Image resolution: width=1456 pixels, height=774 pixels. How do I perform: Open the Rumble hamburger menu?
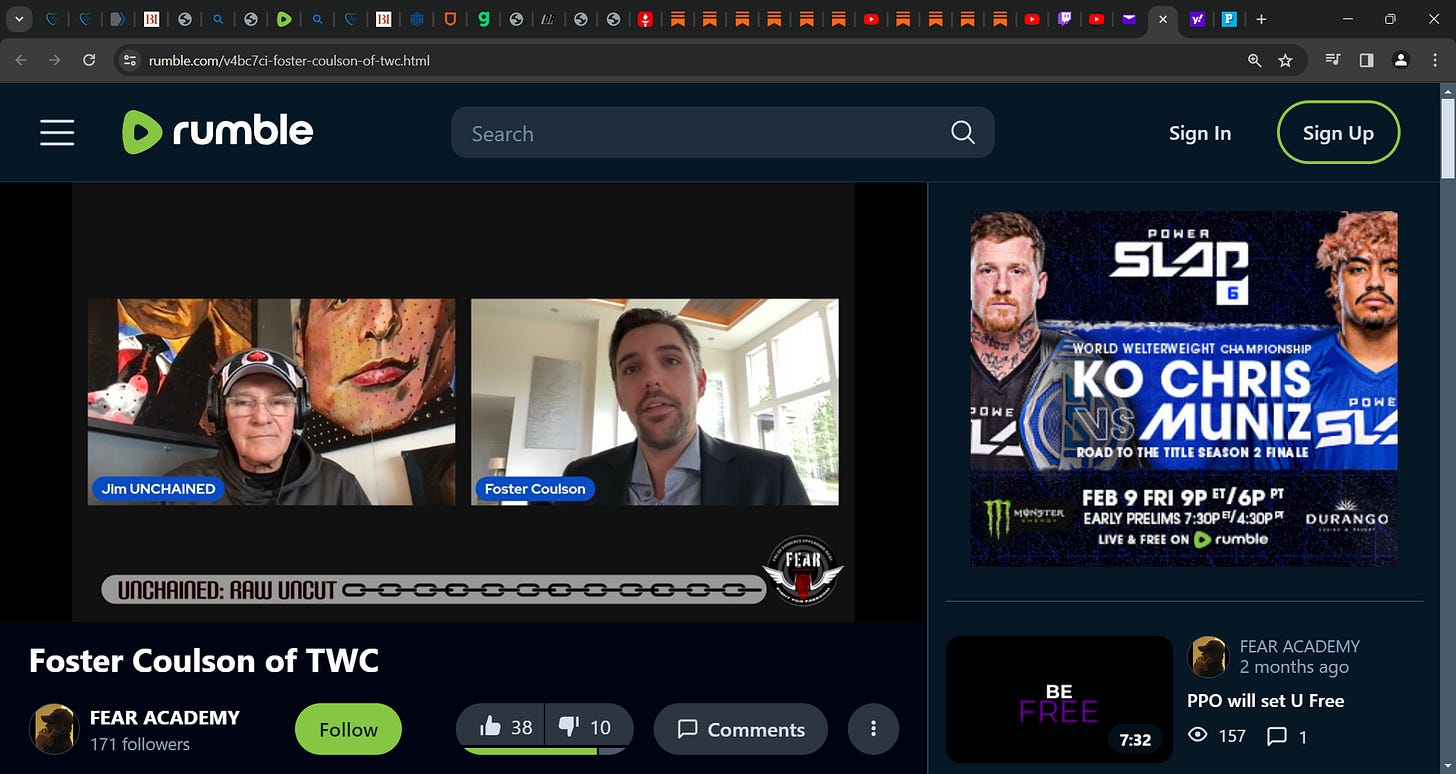click(57, 132)
